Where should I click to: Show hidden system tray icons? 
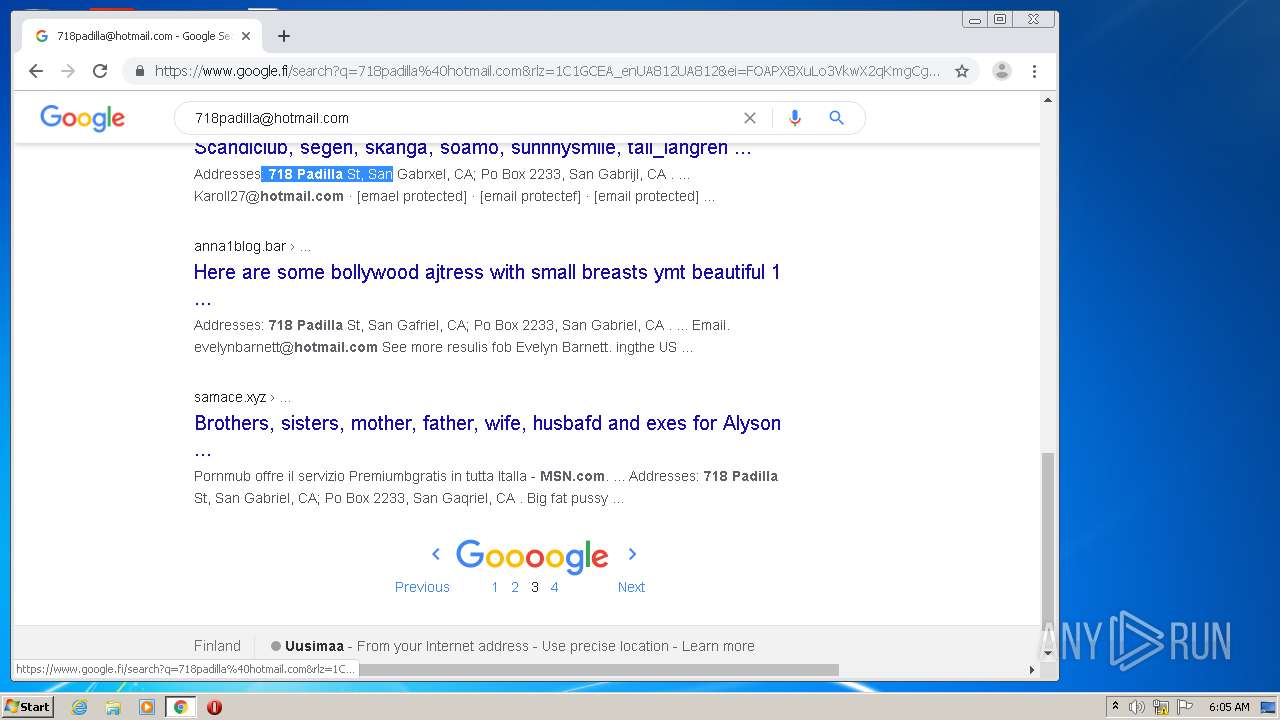point(1115,706)
